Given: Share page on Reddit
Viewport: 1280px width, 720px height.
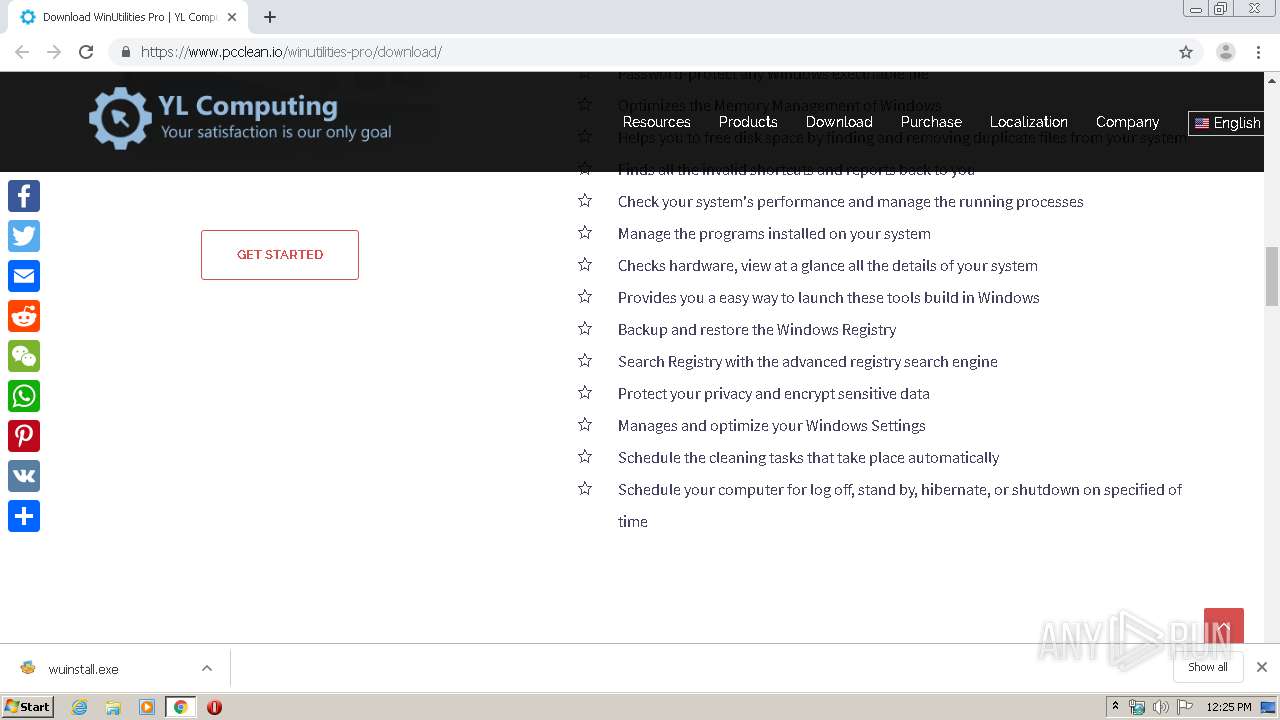Looking at the screenshot, I should 24,316.
